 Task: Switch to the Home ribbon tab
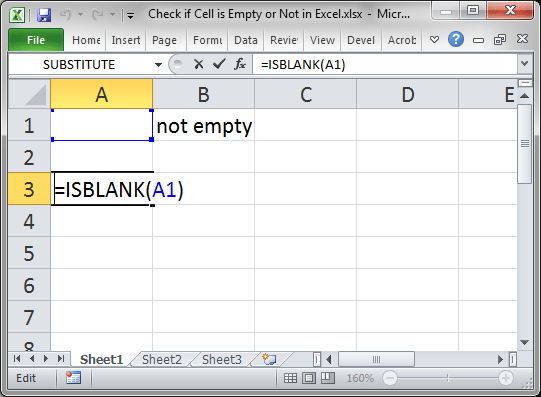(86, 40)
